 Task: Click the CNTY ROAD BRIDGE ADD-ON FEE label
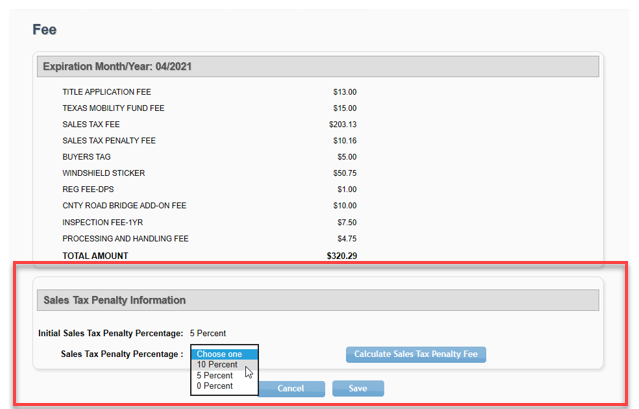click(x=125, y=206)
